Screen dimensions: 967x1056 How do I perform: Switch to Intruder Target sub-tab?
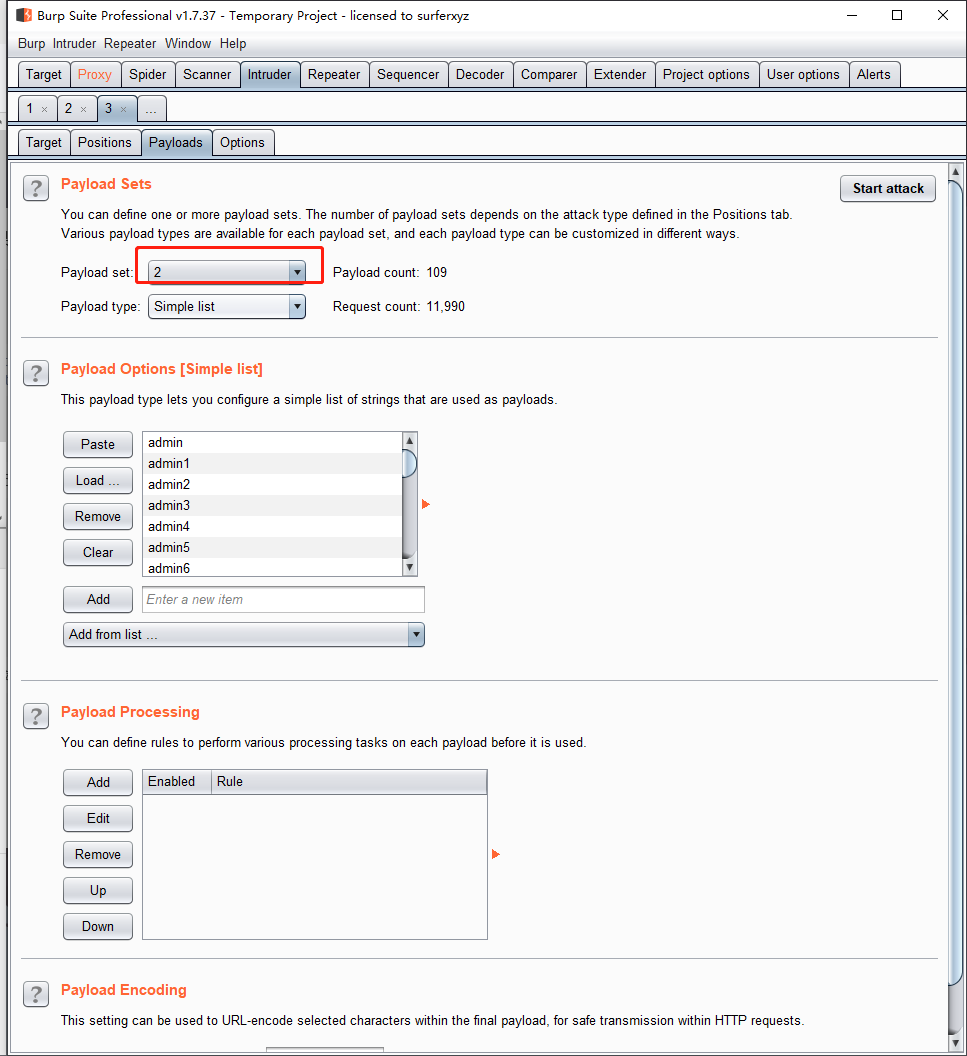(44, 143)
